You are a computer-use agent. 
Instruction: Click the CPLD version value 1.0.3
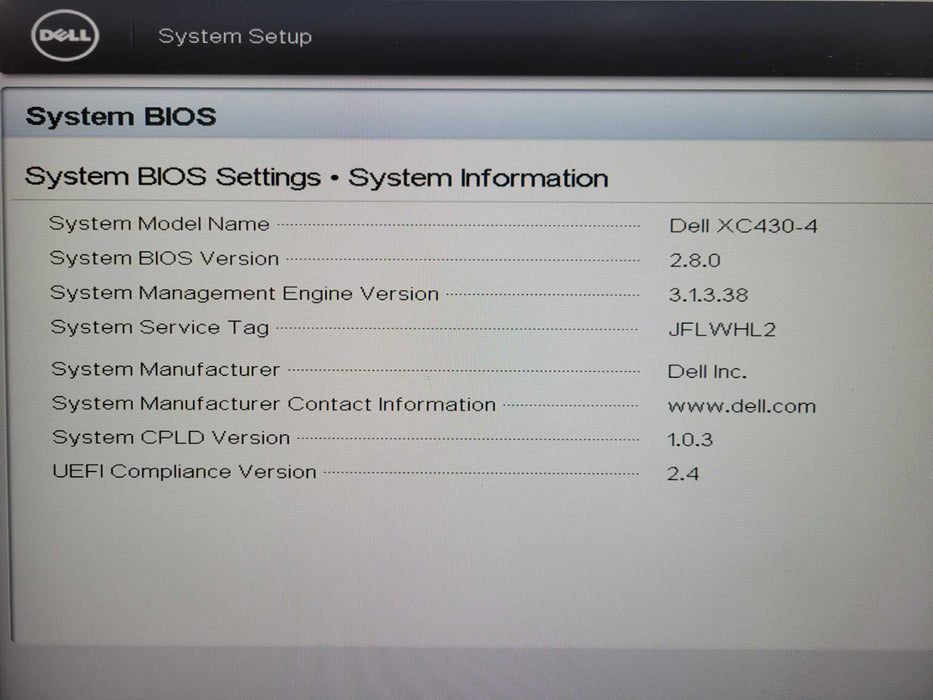(x=690, y=440)
